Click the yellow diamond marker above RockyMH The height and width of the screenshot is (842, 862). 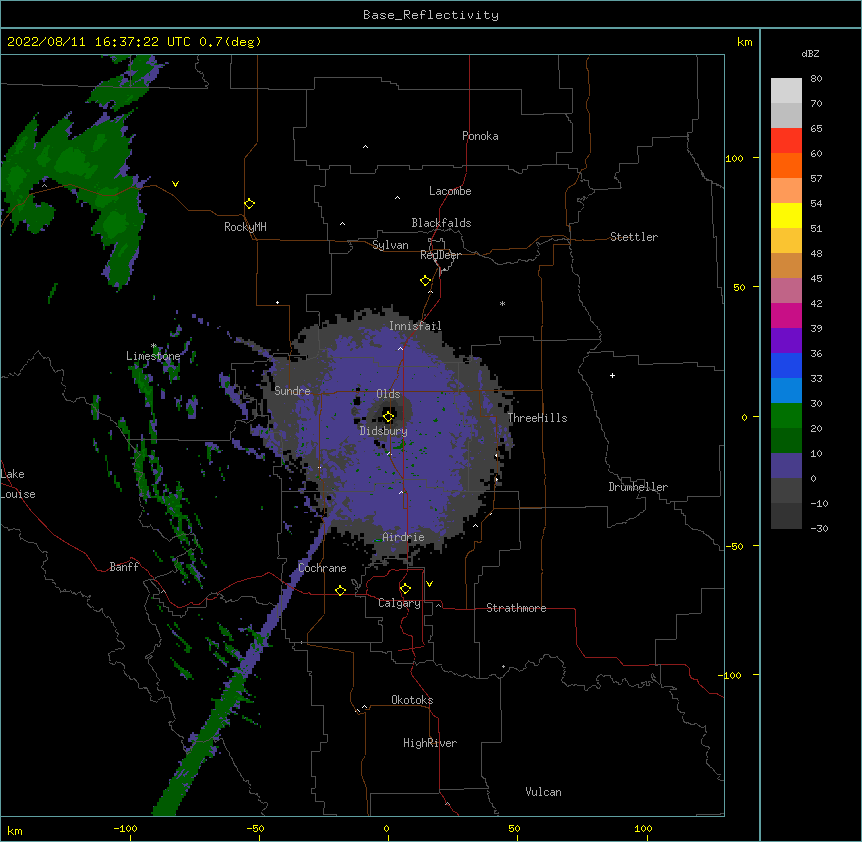[250, 204]
